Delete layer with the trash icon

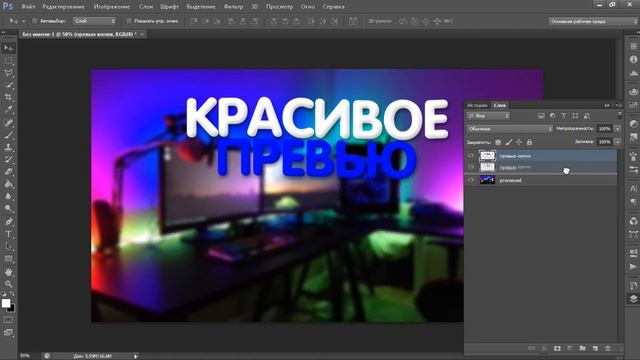click(608, 348)
